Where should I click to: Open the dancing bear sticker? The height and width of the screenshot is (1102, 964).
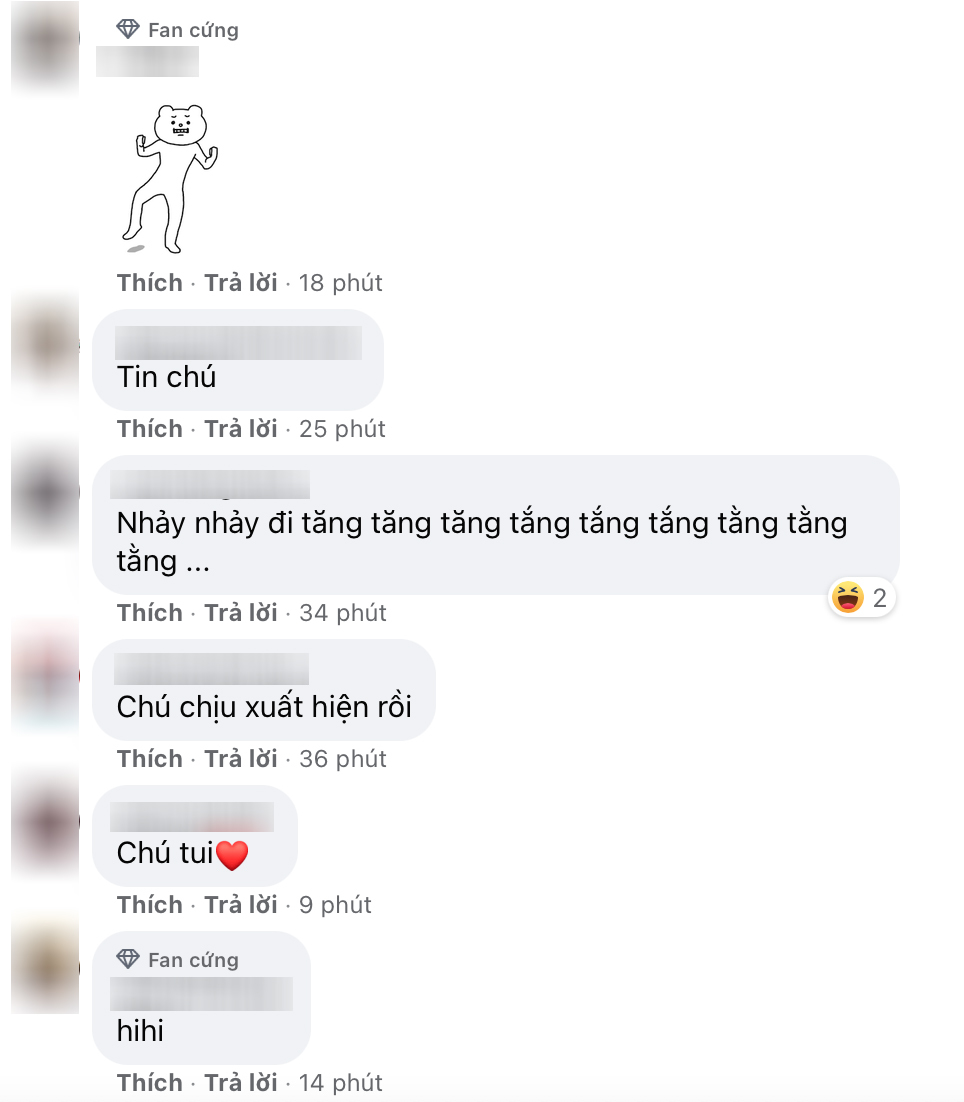pyautogui.click(x=170, y=179)
